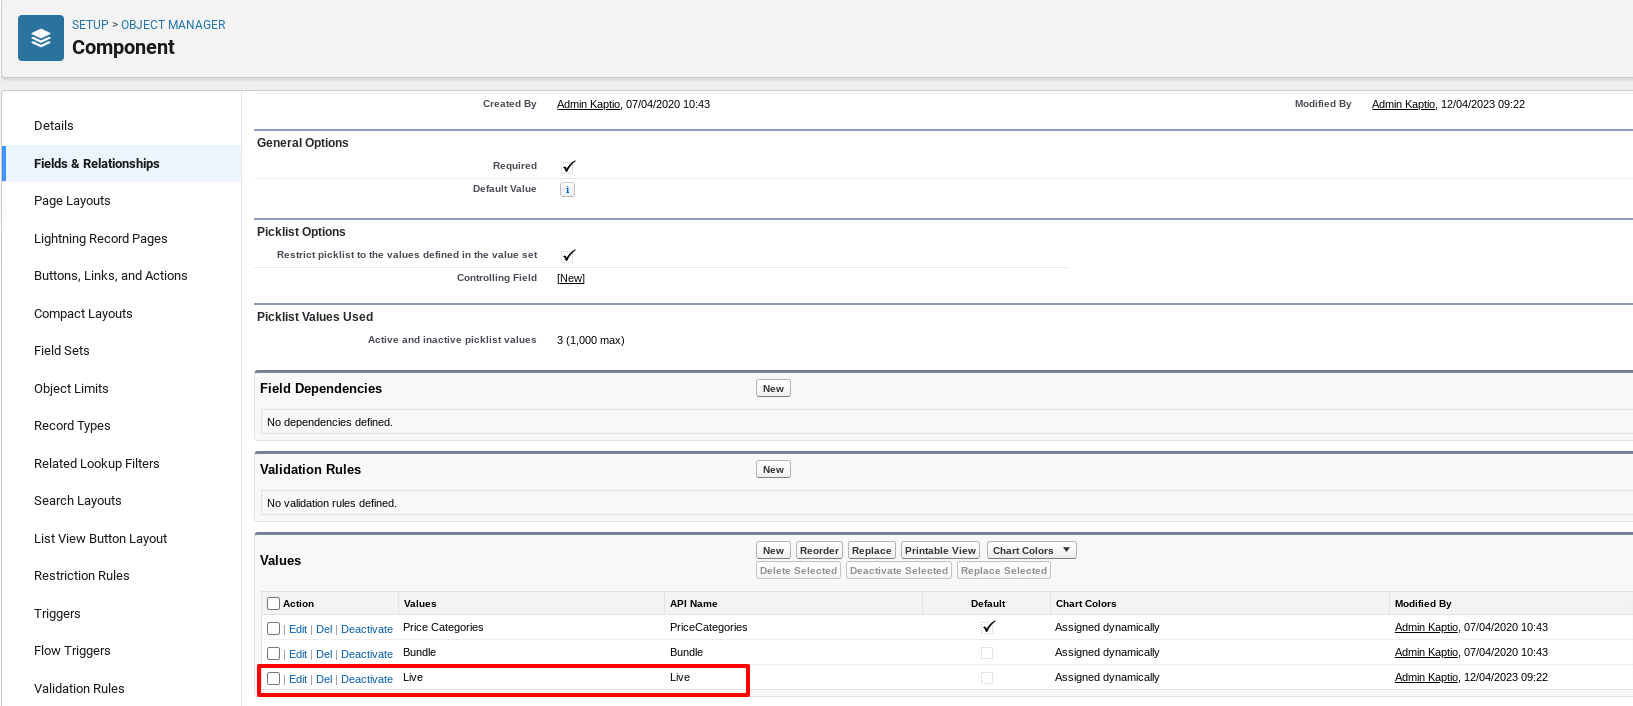Toggle the select-all Action header checkbox
Image resolution: width=1633 pixels, height=706 pixels.
[274, 604]
